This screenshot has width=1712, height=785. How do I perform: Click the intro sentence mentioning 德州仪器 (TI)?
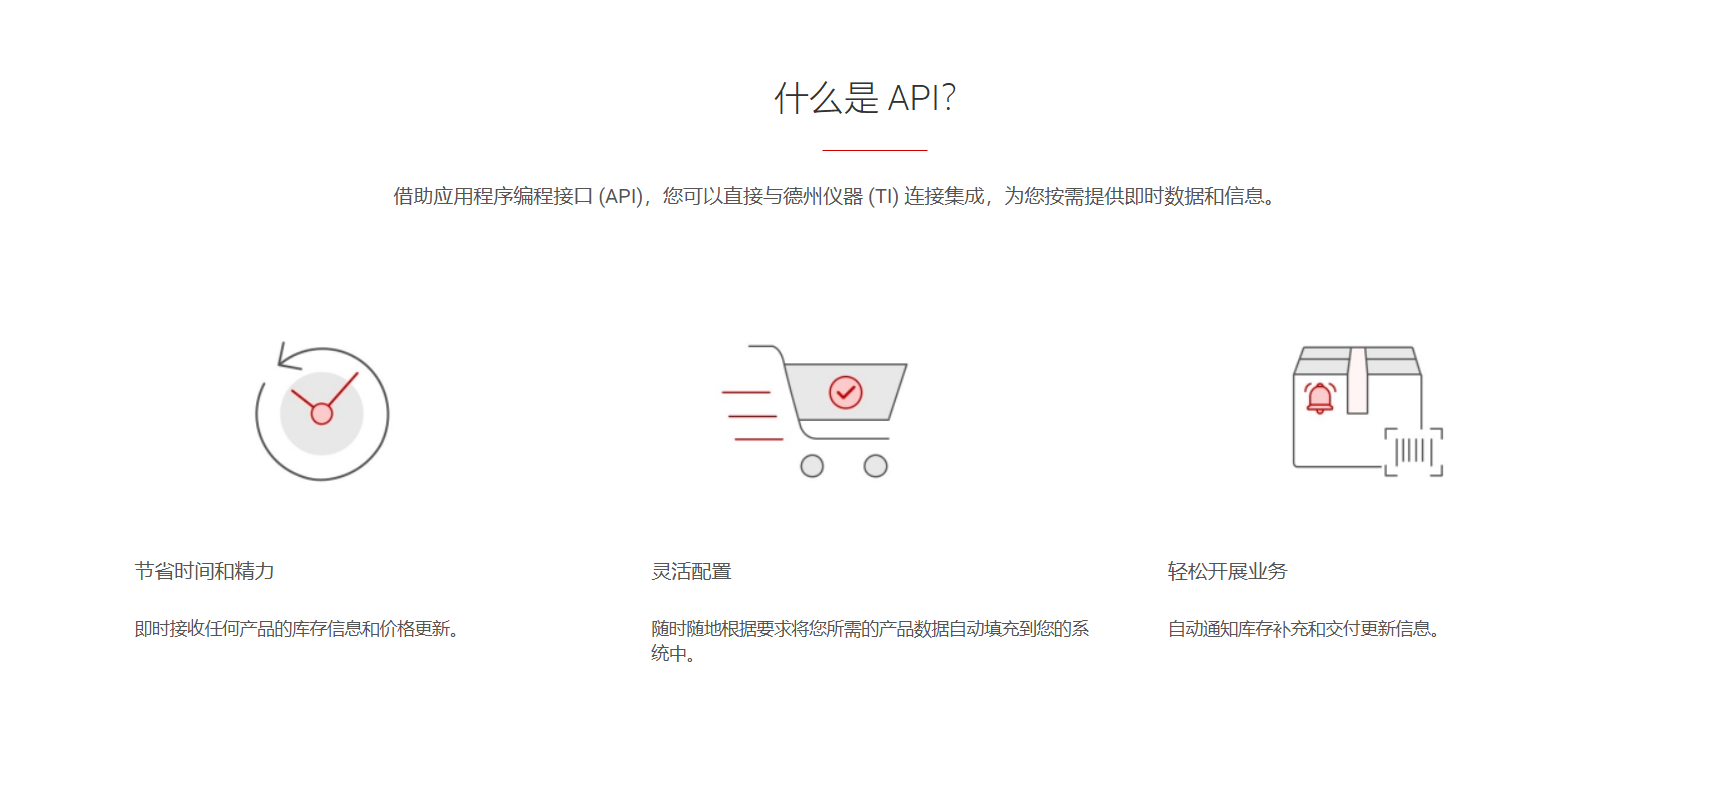836,196
